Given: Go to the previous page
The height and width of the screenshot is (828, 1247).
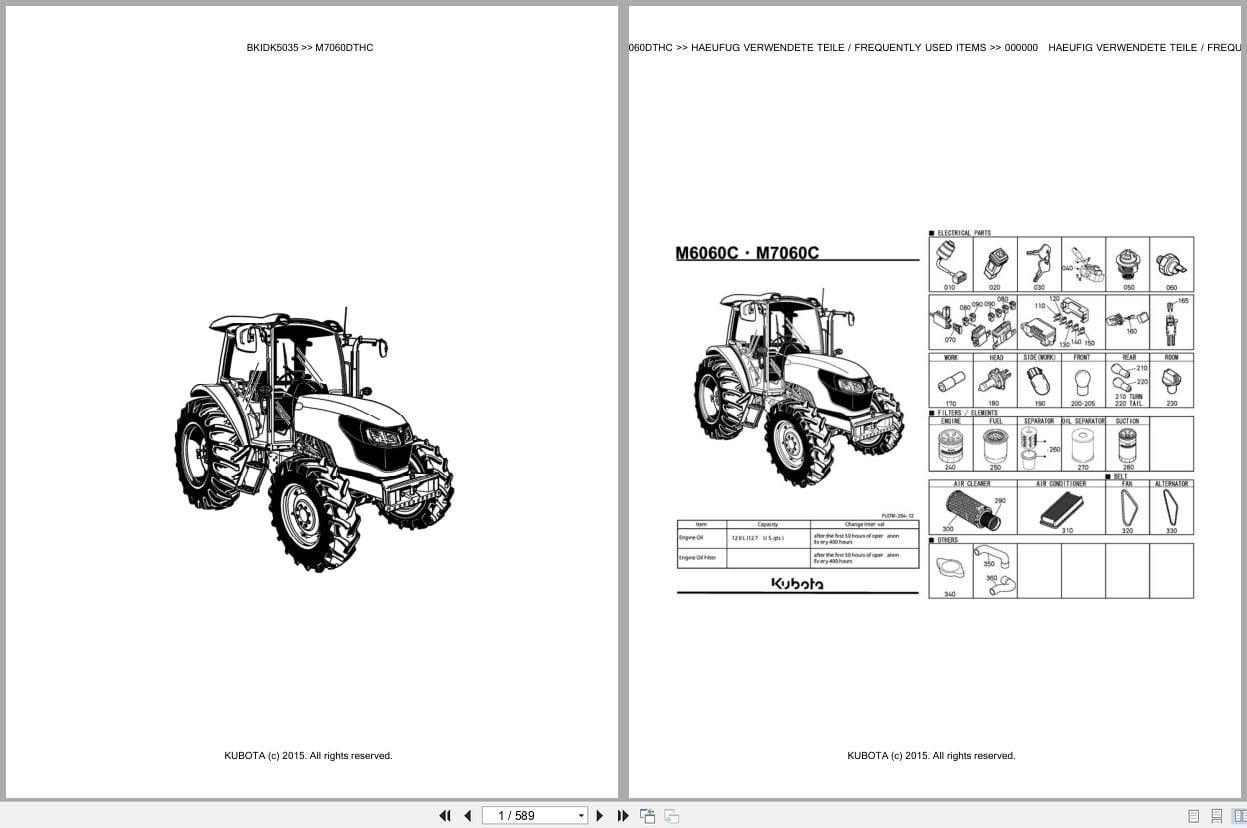Looking at the screenshot, I should coord(467,816).
